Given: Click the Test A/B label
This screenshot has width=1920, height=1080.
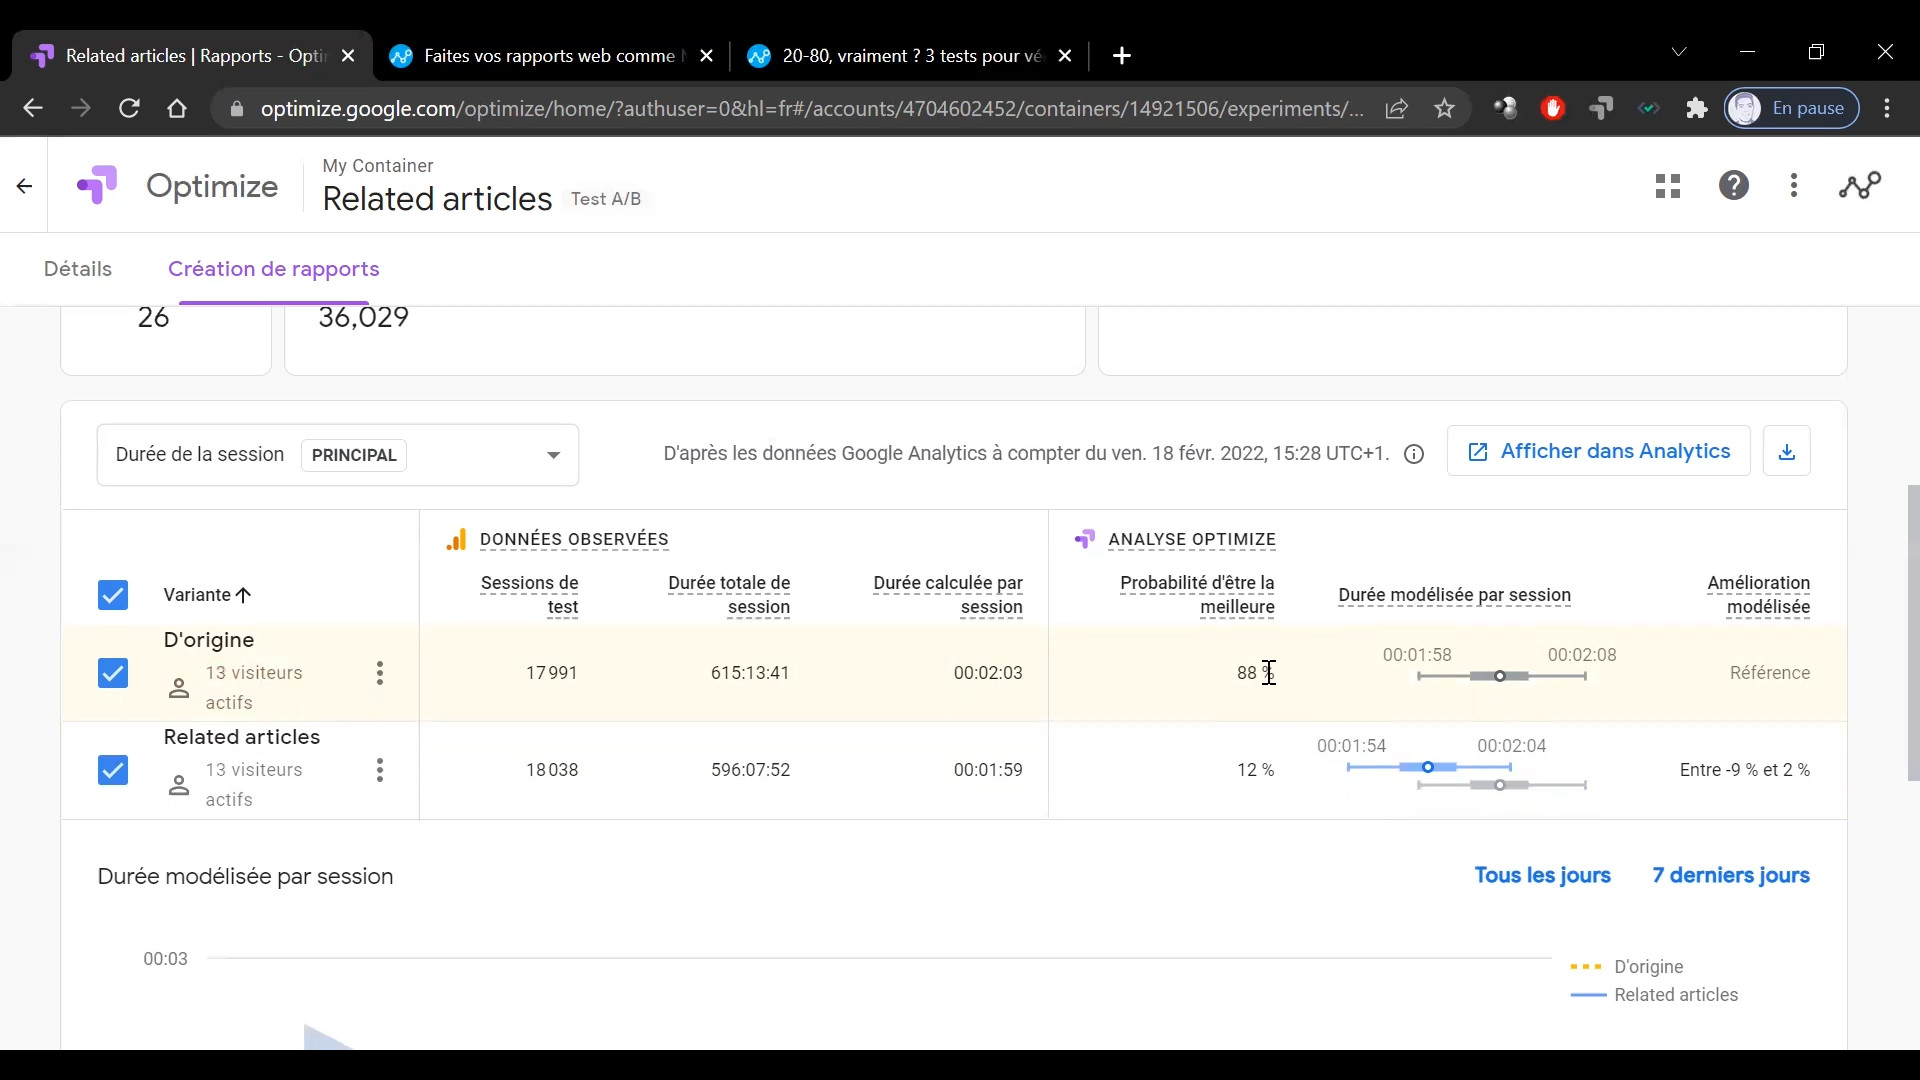Looking at the screenshot, I should coord(606,199).
